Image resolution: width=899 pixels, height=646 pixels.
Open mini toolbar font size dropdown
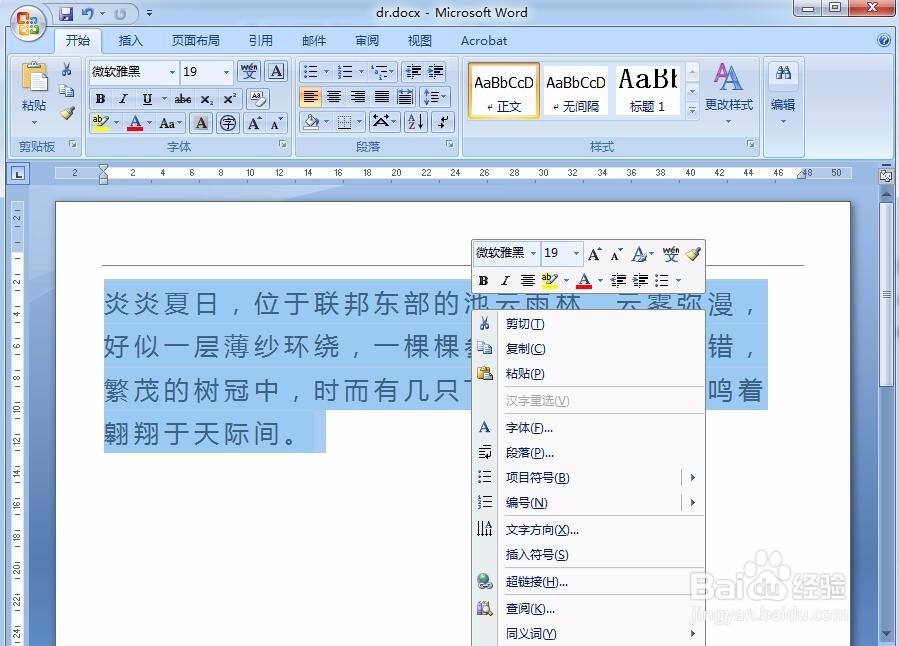click(x=576, y=253)
